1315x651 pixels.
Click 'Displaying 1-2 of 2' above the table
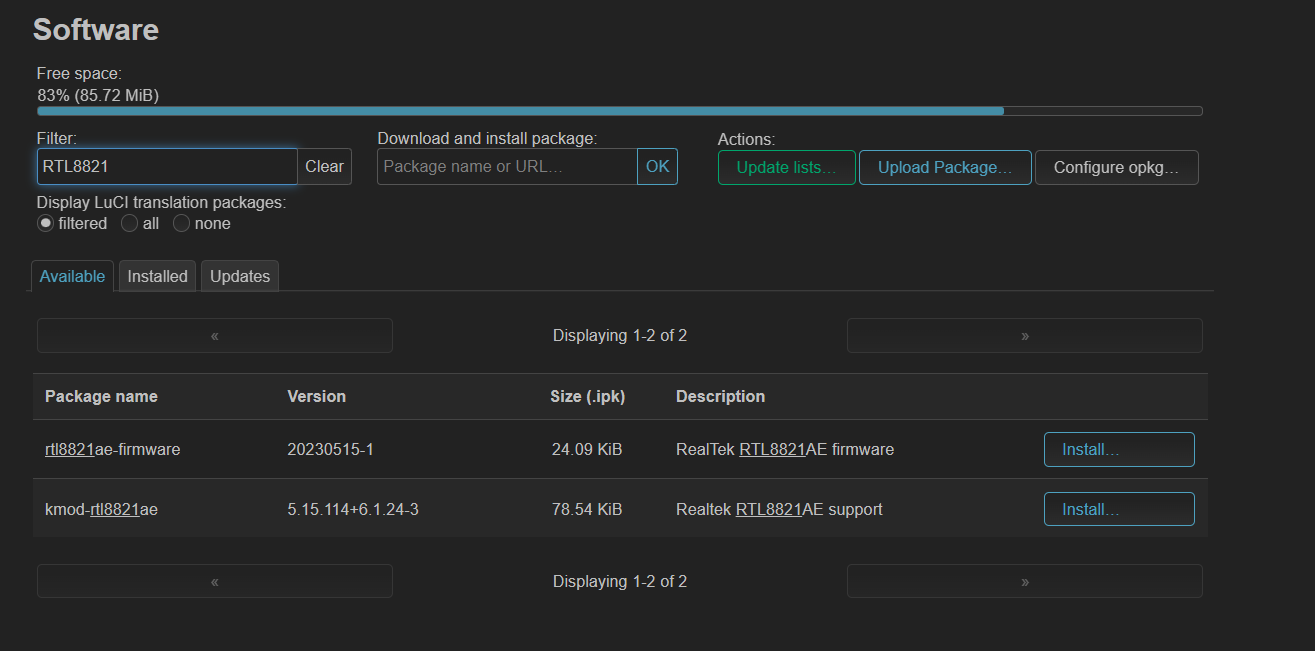[620, 336]
